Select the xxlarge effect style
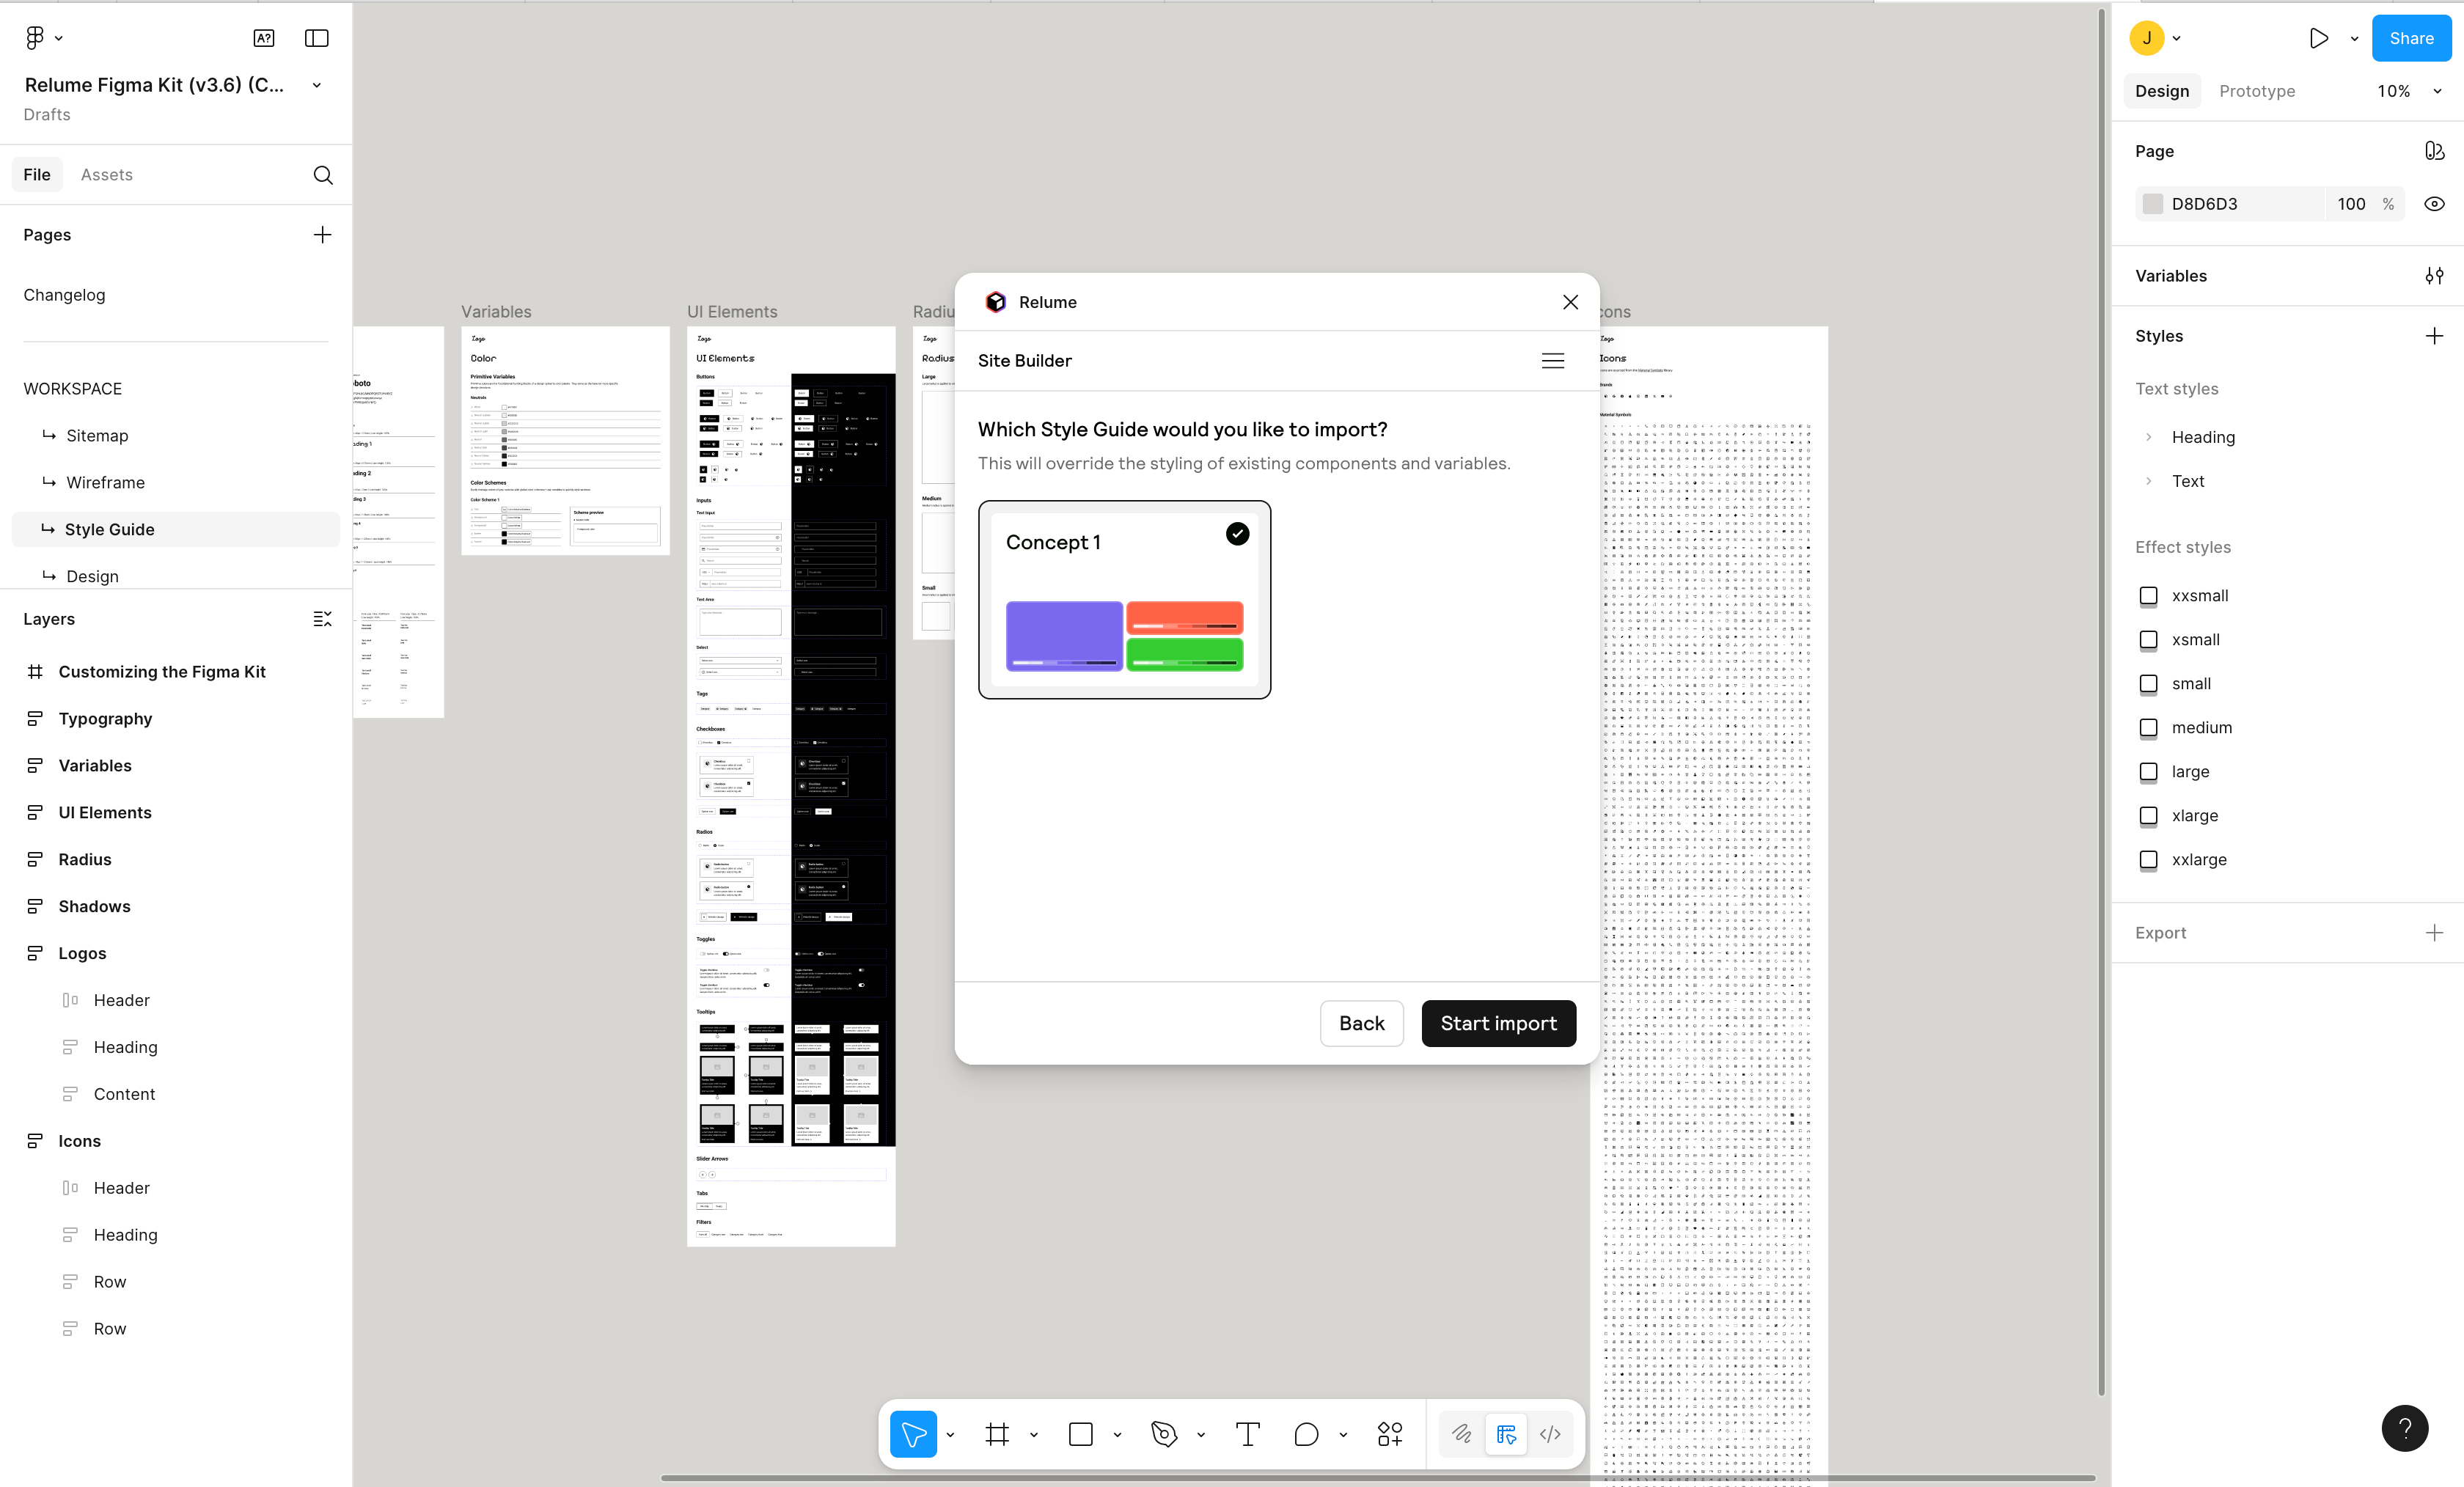This screenshot has height=1487, width=2464. pos(2199,860)
